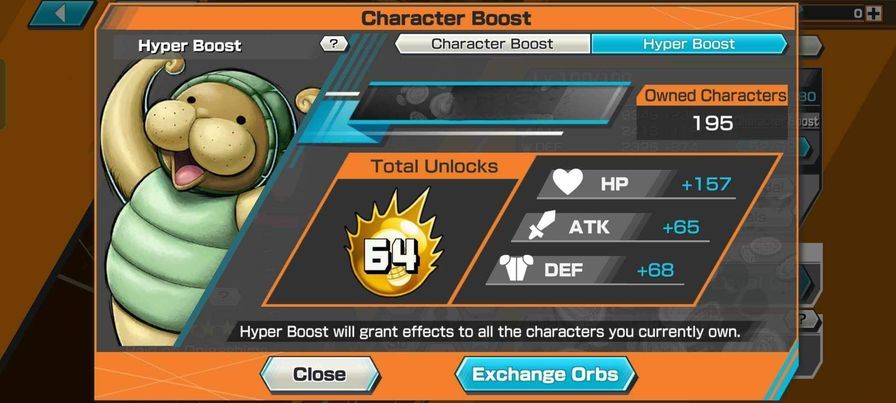Viewport: 896px width, 403px height.
Task: Click the Exchange Orbs button
Action: [545, 374]
